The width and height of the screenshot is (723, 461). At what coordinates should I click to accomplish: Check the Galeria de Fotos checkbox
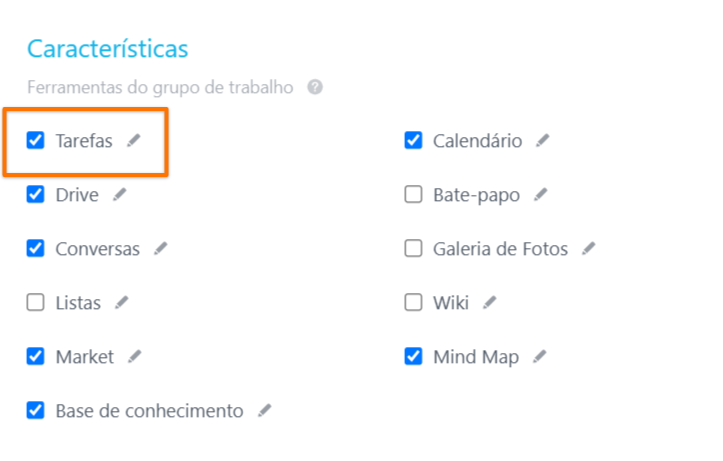(413, 248)
